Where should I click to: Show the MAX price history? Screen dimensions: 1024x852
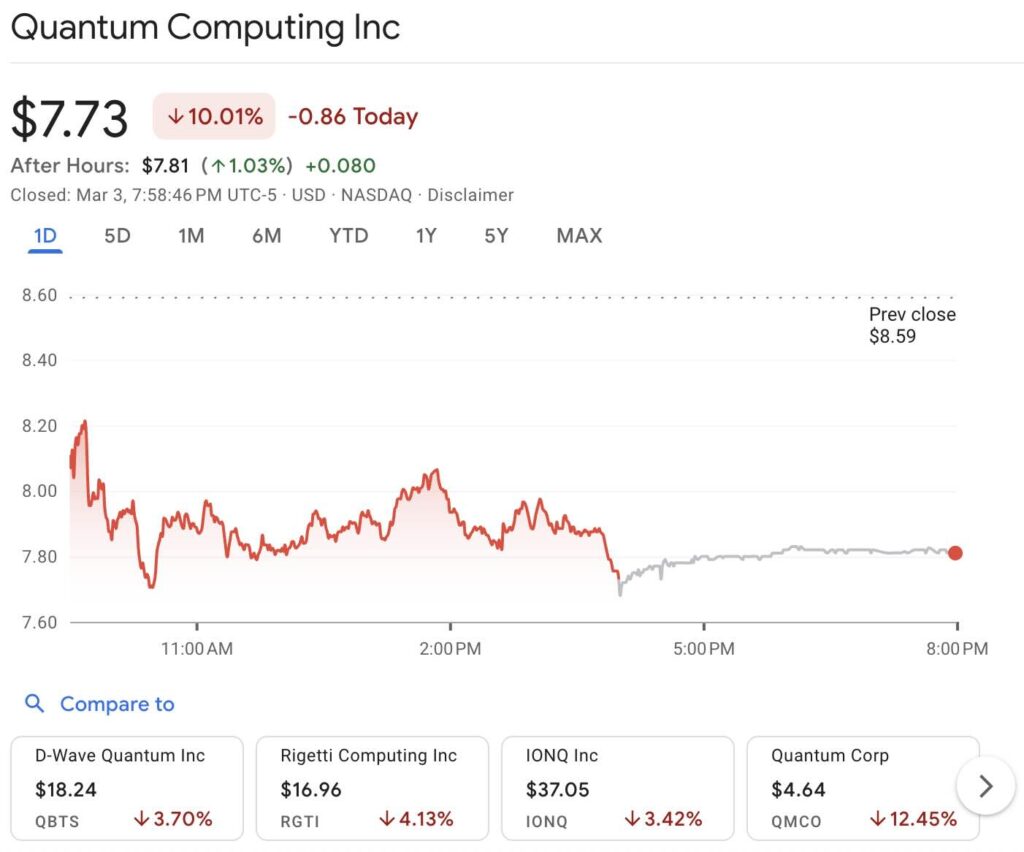pyautogui.click(x=579, y=236)
